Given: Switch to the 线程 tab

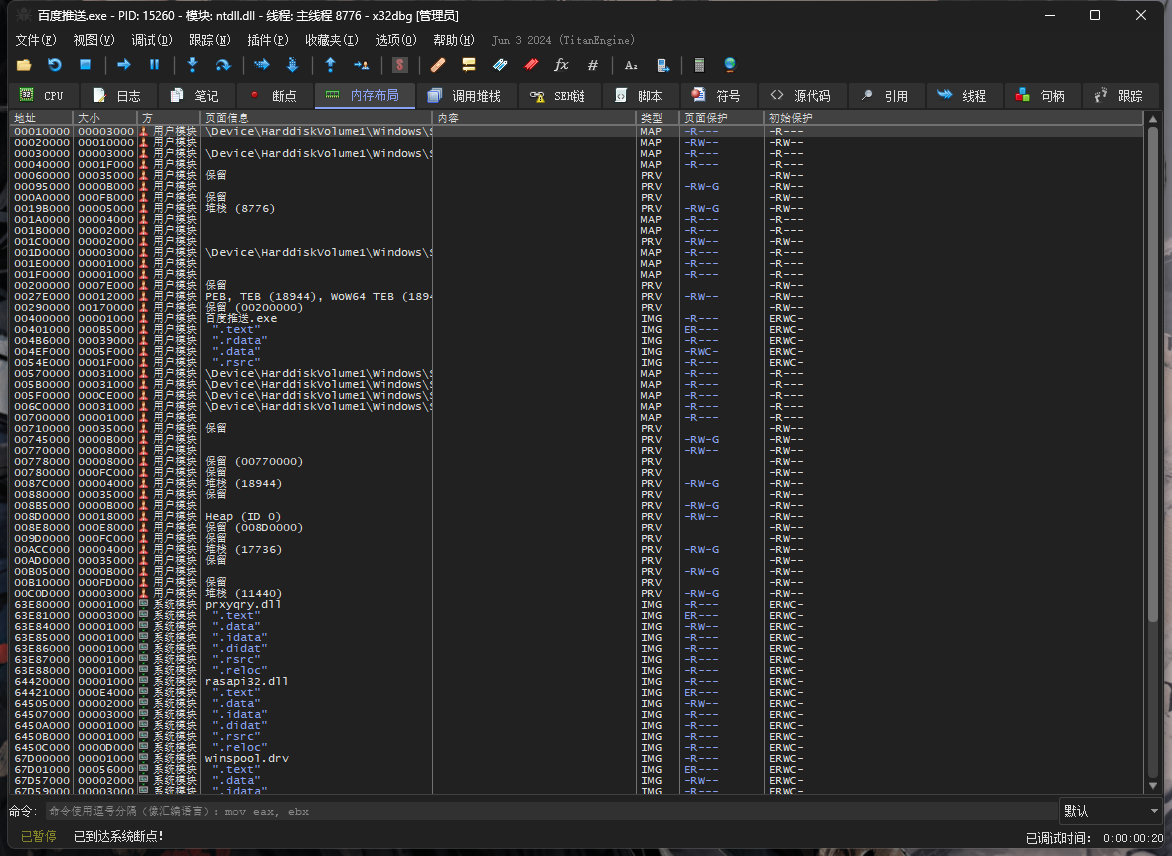Looking at the screenshot, I should click(964, 96).
